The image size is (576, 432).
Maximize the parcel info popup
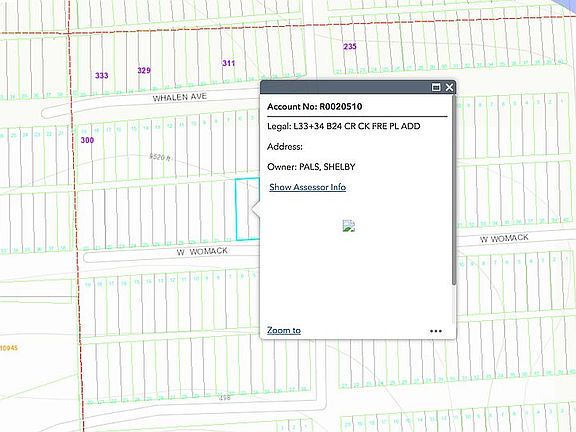click(436, 87)
